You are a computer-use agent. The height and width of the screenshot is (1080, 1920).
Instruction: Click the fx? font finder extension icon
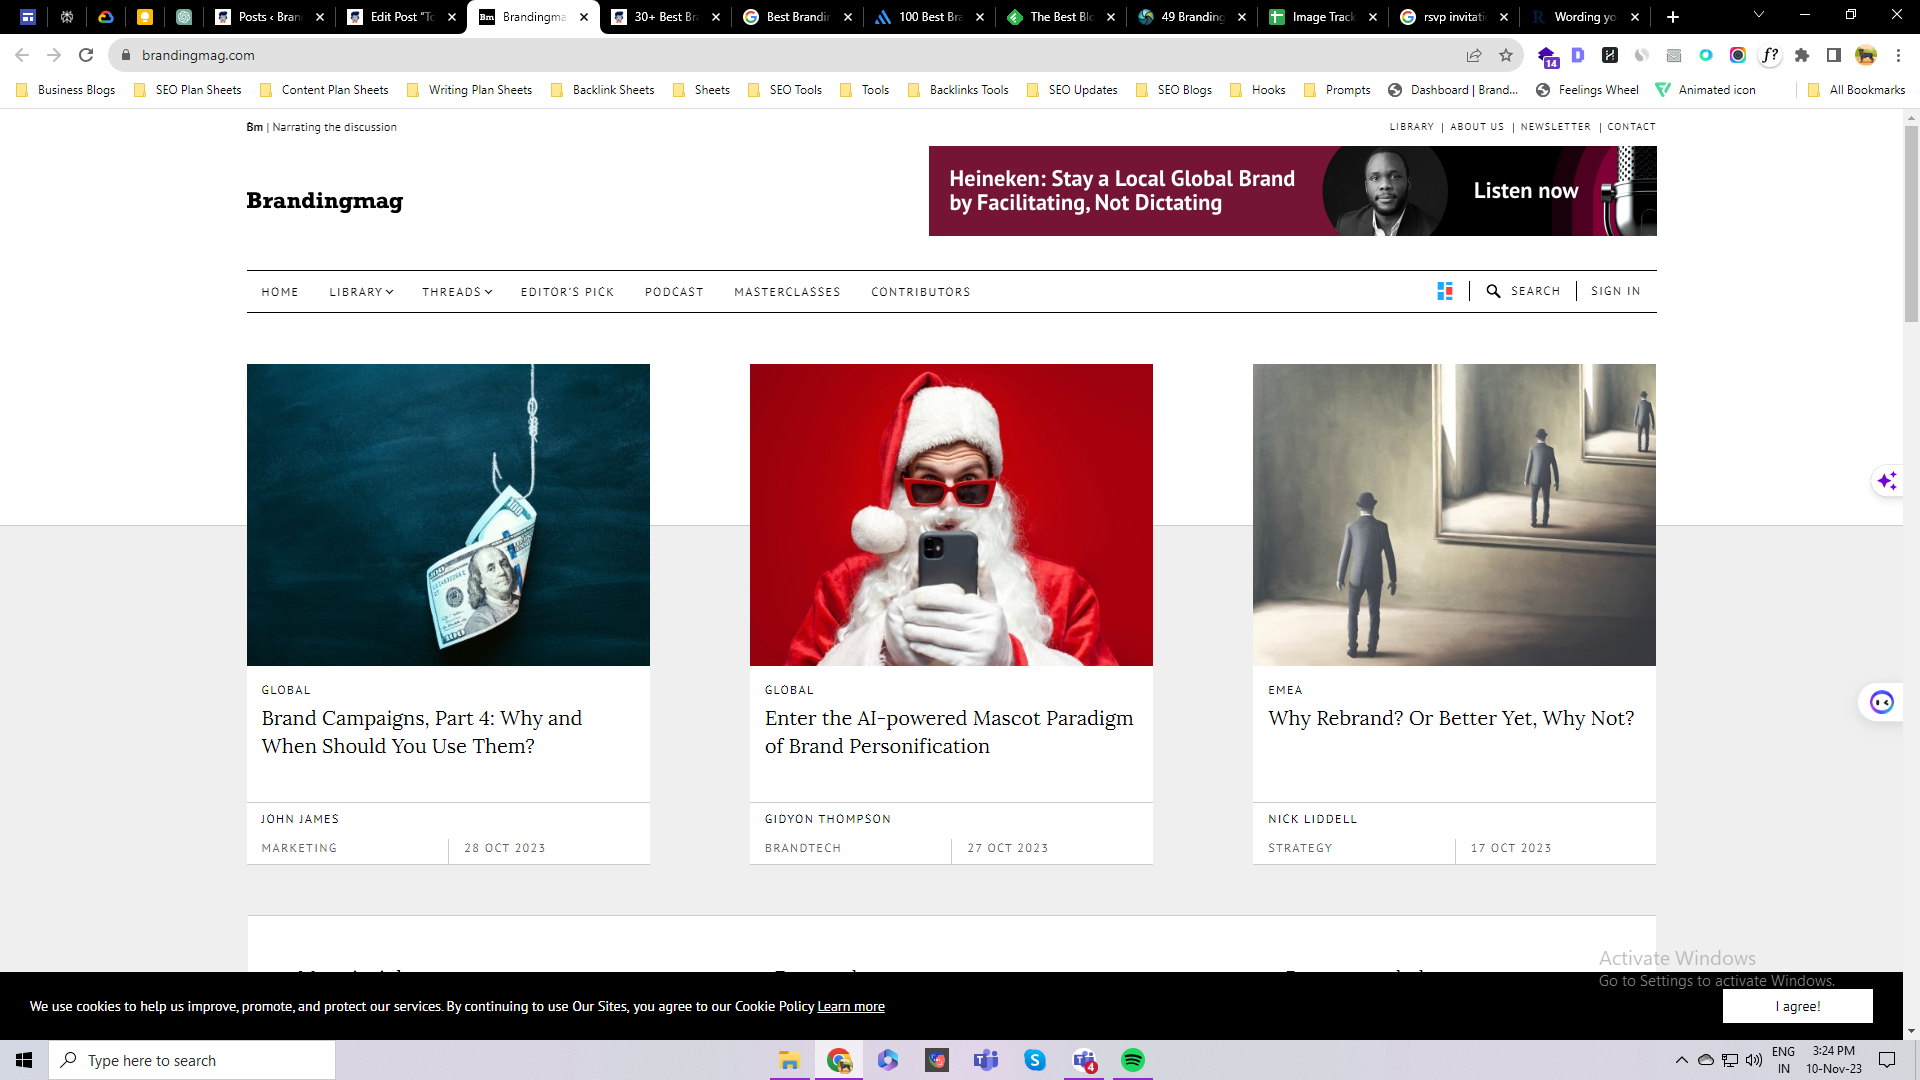(x=1770, y=55)
